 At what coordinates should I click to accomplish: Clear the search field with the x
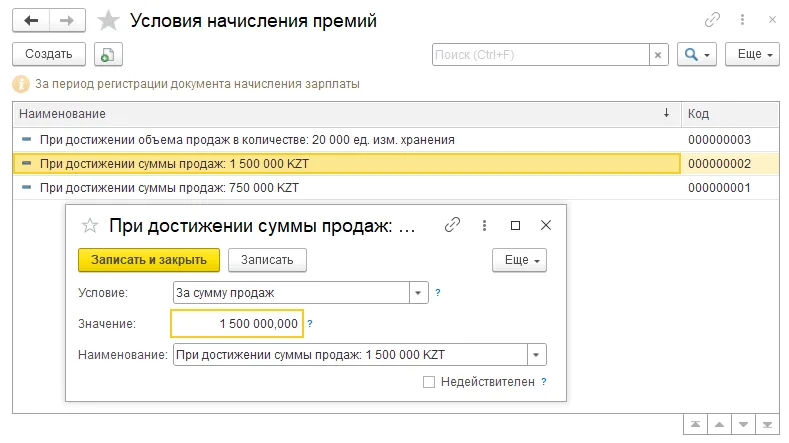(x=658, y=54)
